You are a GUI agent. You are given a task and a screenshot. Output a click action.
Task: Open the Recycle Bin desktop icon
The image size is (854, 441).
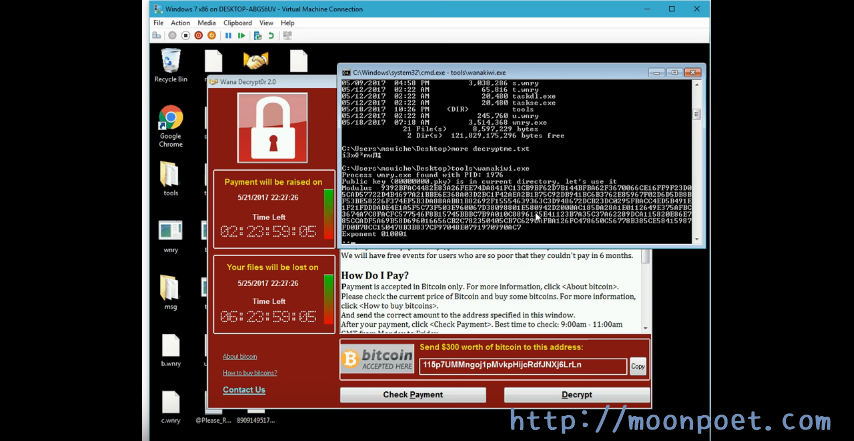(x=170, y=65)
